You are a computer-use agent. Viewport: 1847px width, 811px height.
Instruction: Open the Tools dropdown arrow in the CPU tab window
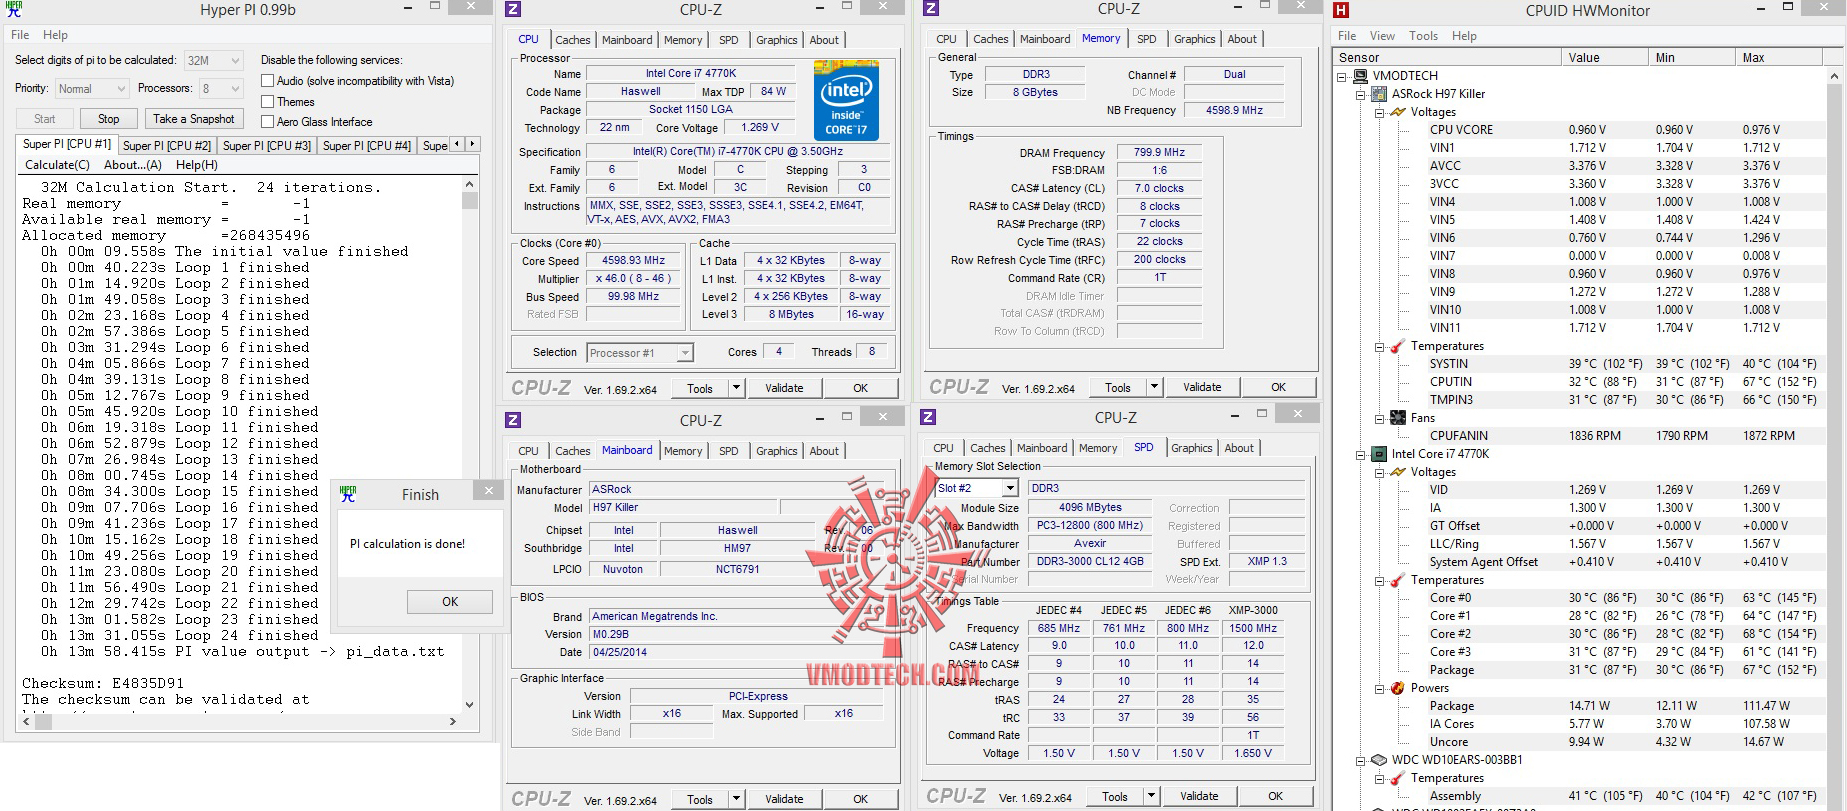(x=736, y=388)
